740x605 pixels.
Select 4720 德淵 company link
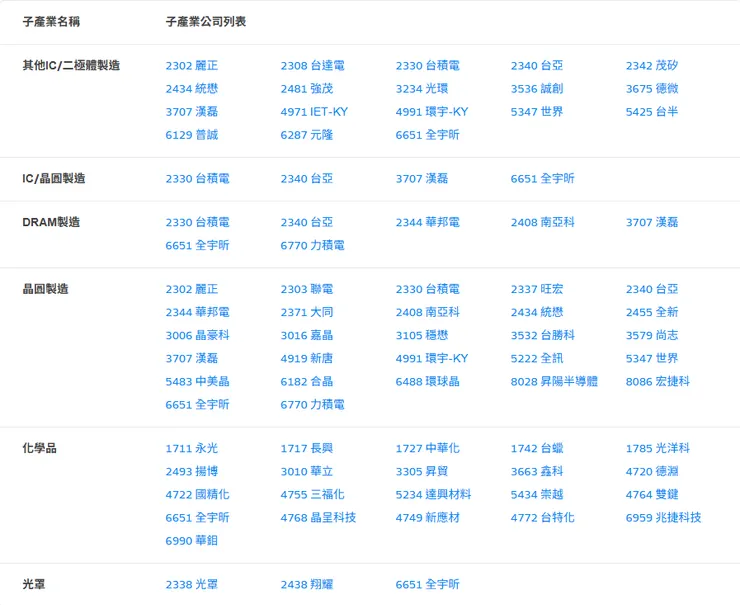pyautogui.click(x=652, y=471)
